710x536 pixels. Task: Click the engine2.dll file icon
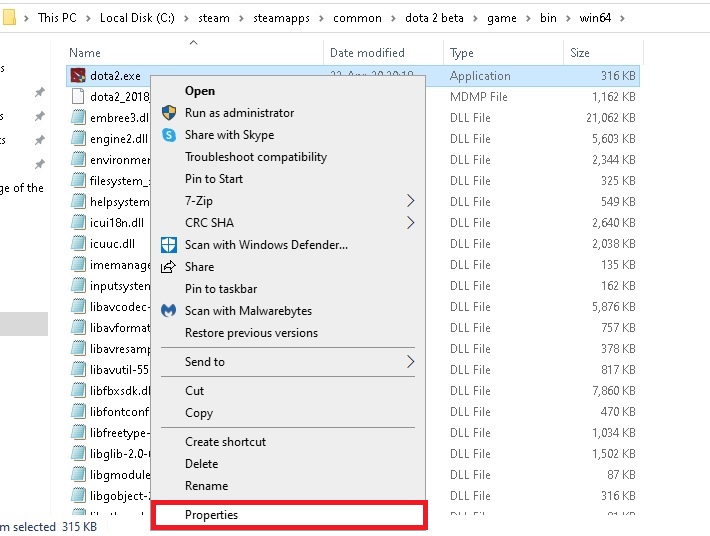(x=78, y=139)
